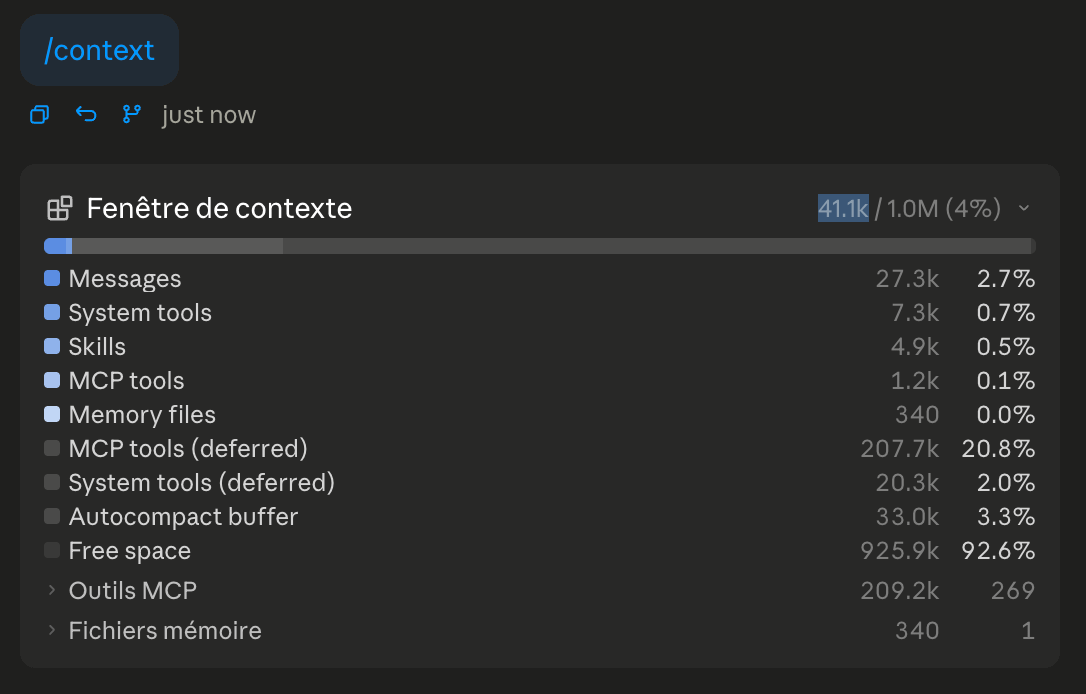Select the highlighted 41.1k token count
The height and width of the screenshot is (694, 1086).
(843, 208)
